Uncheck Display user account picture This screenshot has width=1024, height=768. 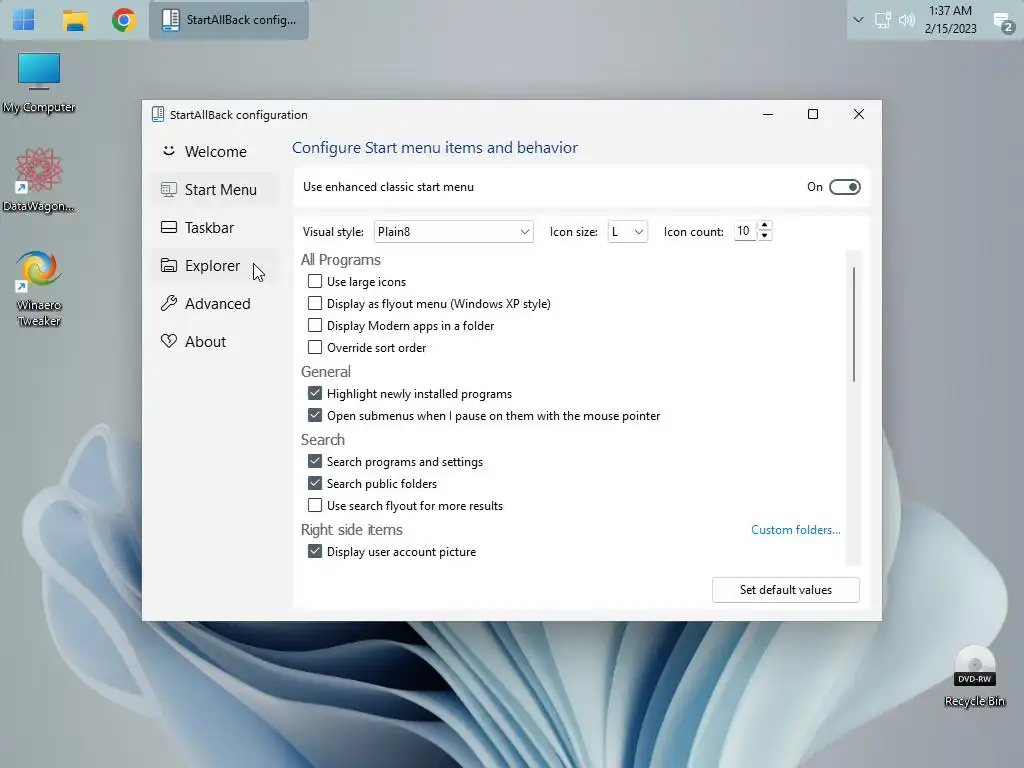pos(315,551)
